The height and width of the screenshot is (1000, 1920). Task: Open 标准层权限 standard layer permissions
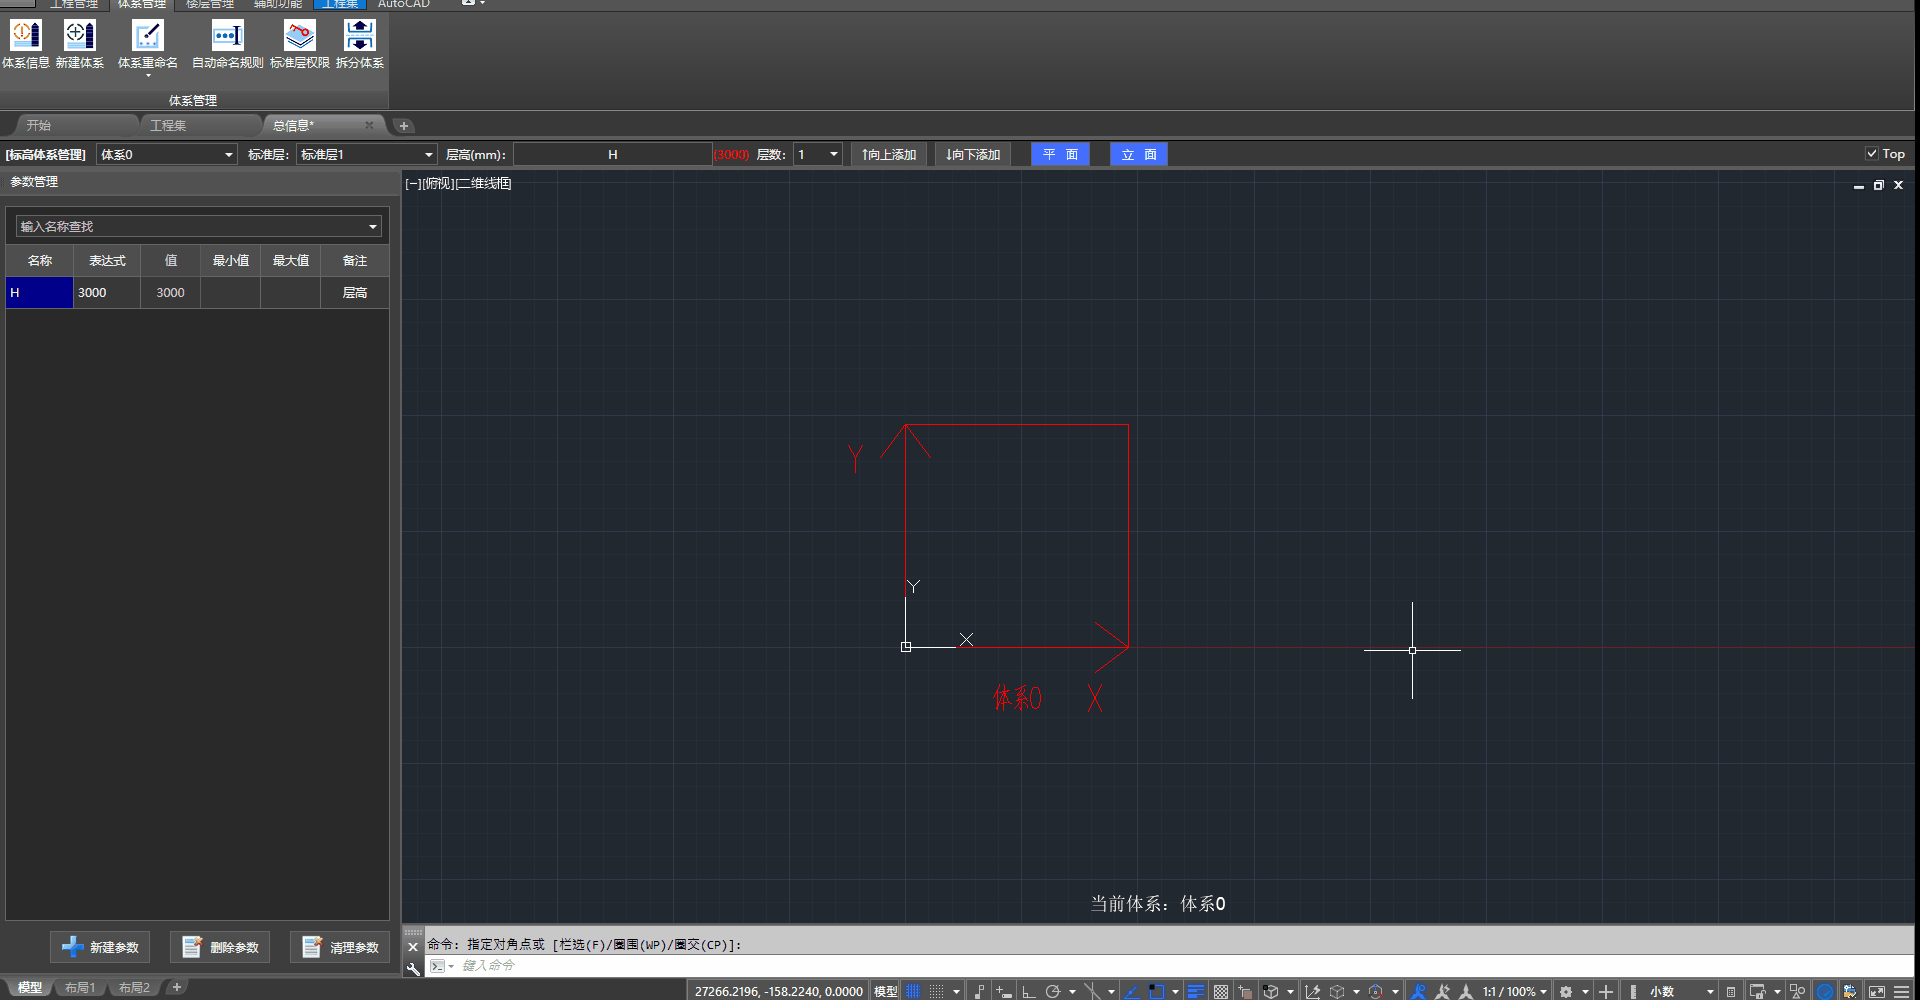299,44
